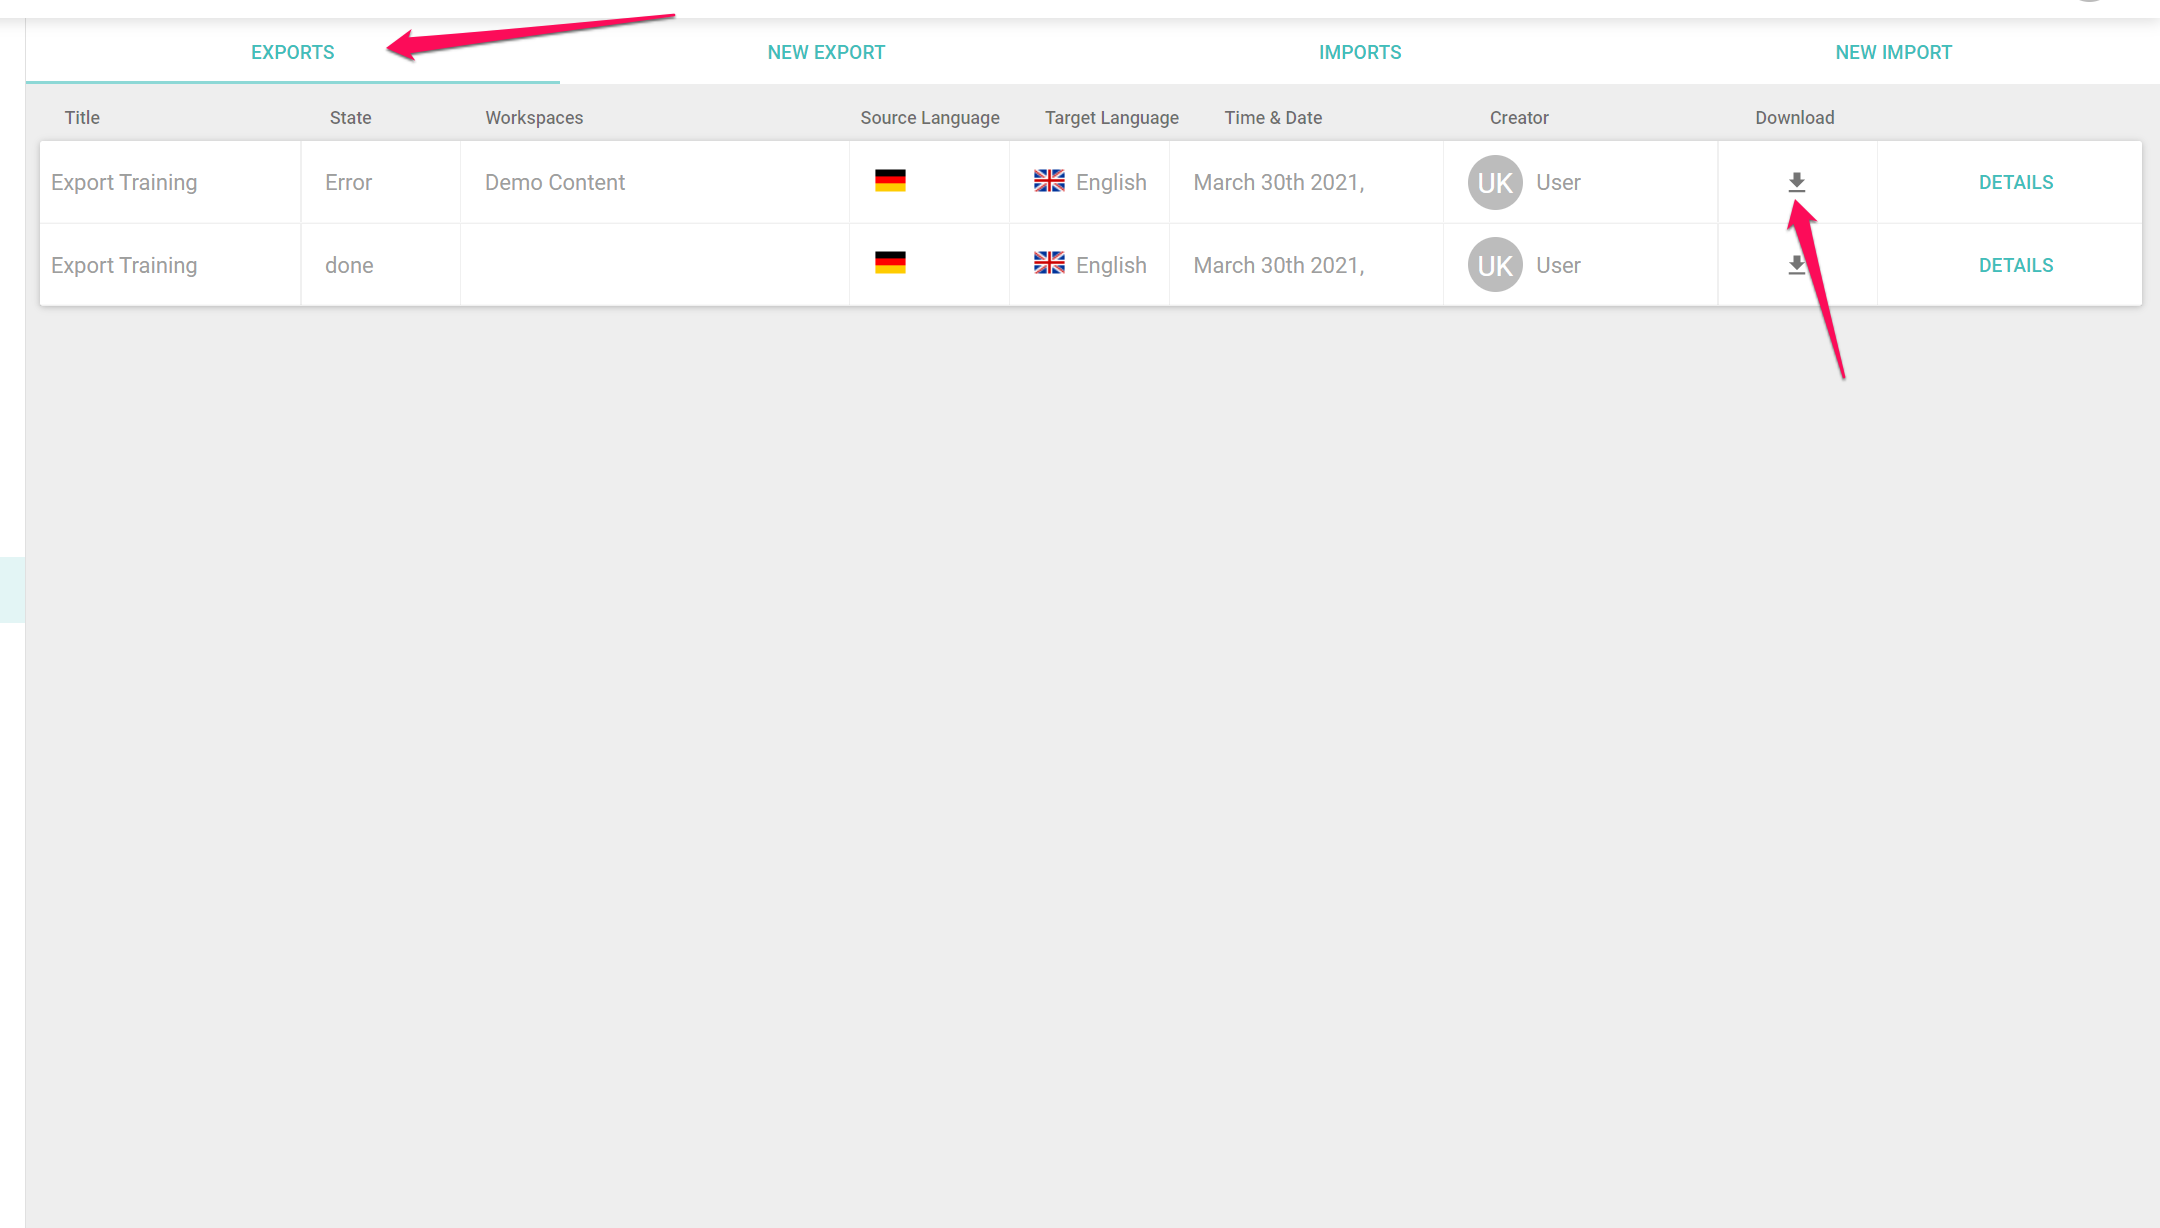The height and width of the screenshot is (1228, 2160).
Task: Click UK flag in done export row
Action: pos(1049,263)
